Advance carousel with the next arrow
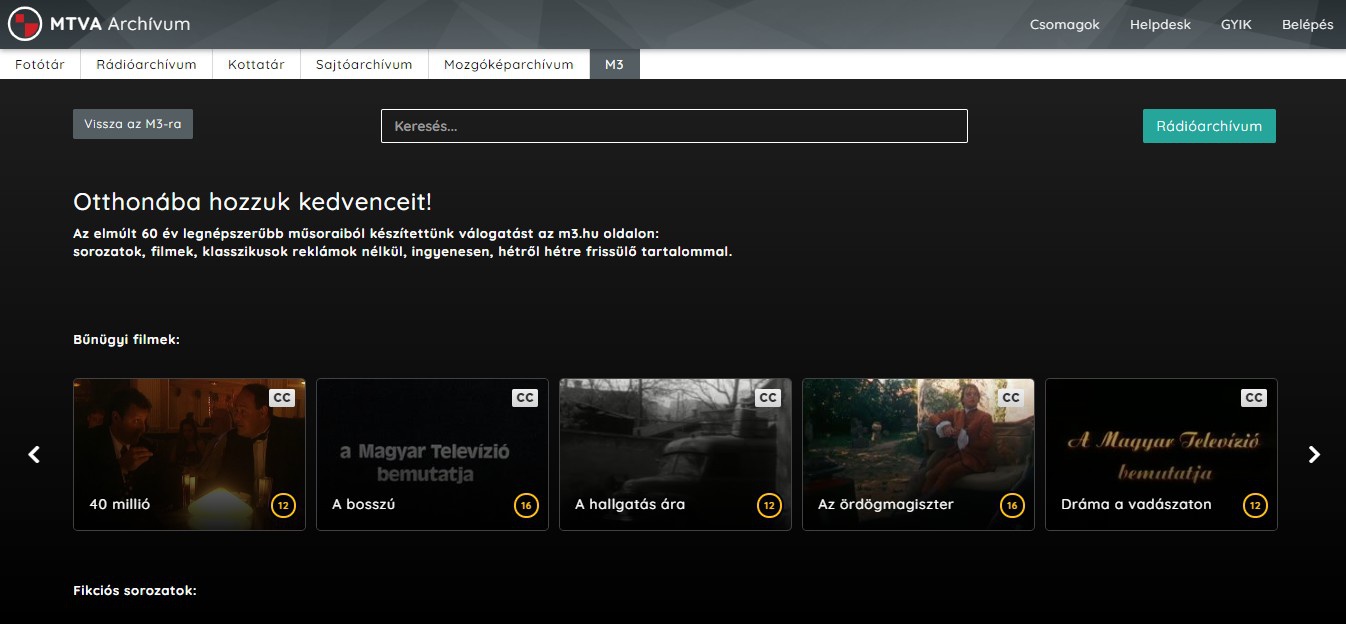 tap(1314, 455)
